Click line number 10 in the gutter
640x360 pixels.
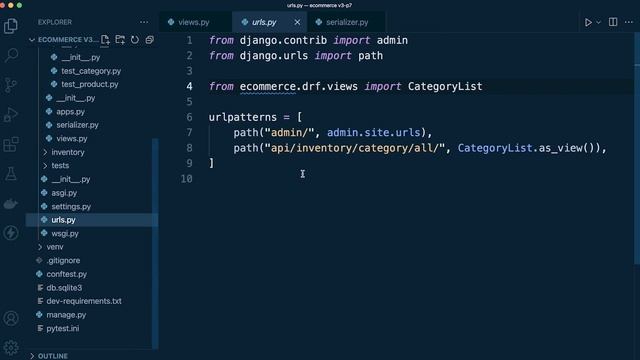click(187, 179)
